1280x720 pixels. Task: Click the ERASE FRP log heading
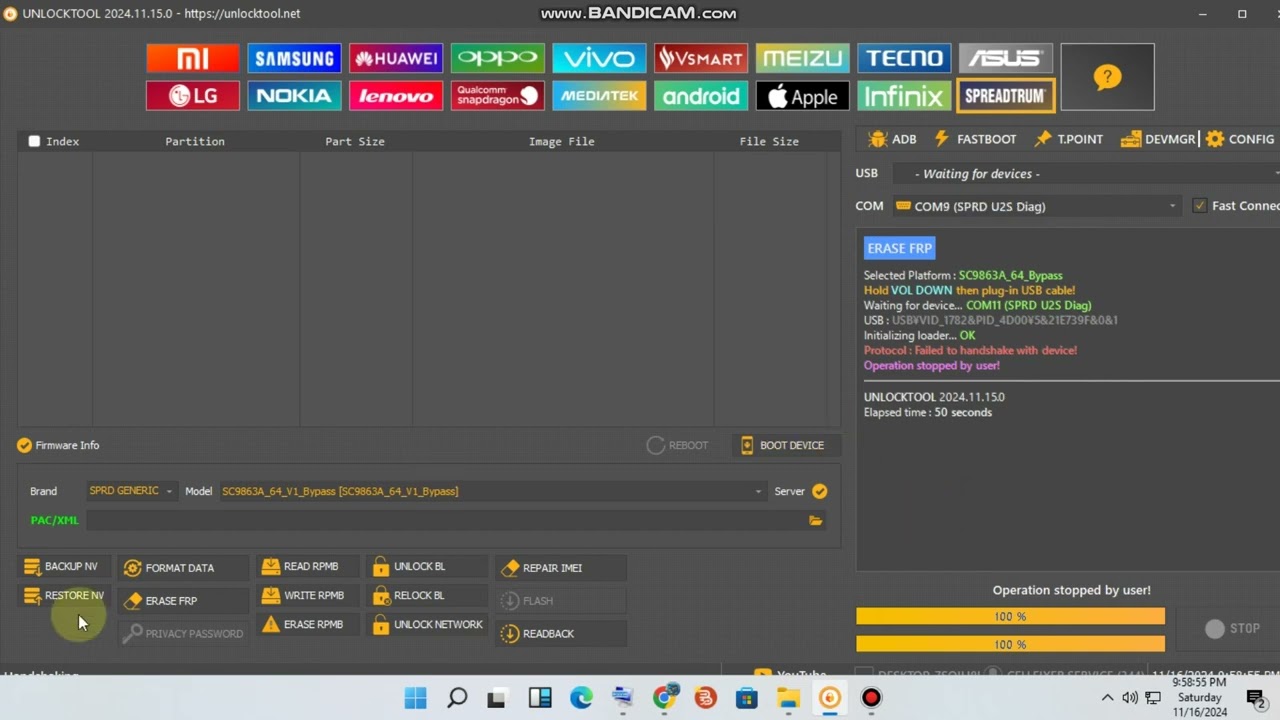[x=900, y=248]
